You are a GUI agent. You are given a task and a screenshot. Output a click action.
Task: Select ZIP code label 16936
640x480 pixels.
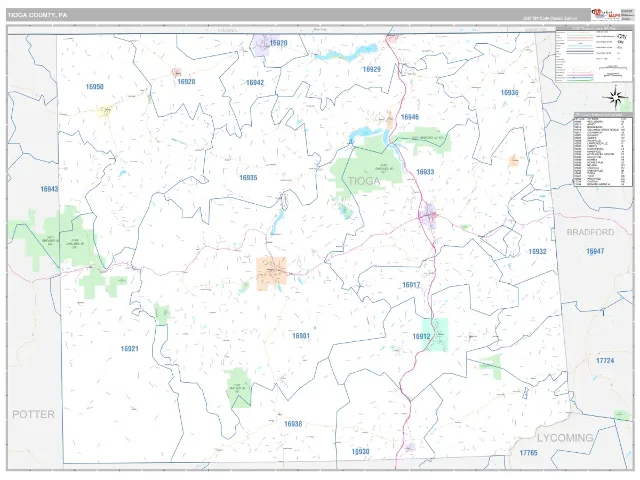509,93
